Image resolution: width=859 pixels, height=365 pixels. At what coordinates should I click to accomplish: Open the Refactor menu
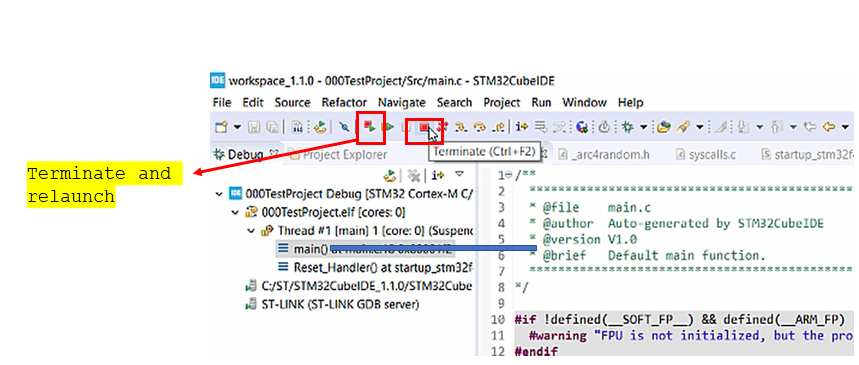point(345,102)
